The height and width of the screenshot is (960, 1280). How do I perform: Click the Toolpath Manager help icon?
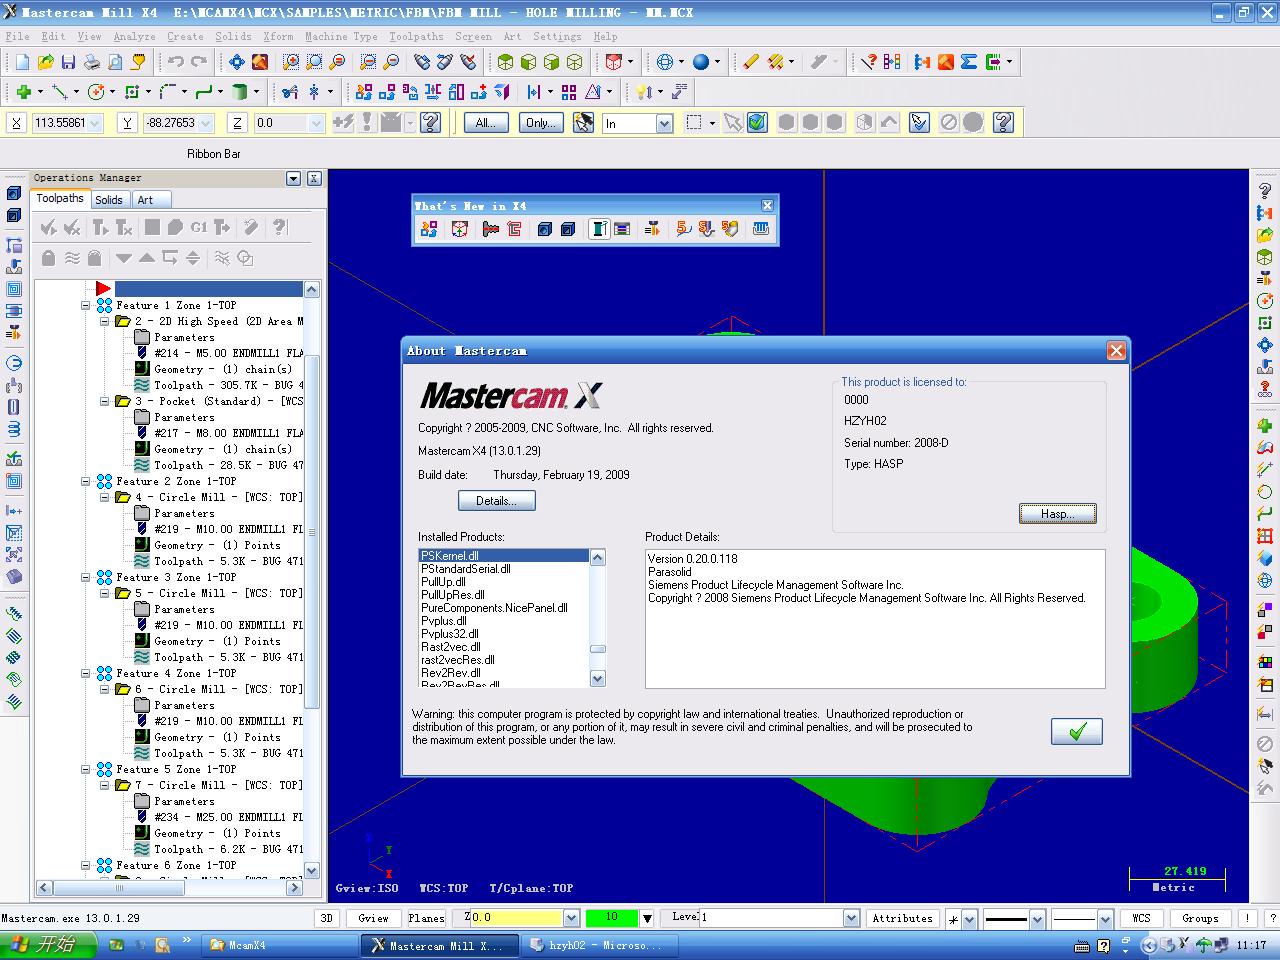(x=280, y=228)
